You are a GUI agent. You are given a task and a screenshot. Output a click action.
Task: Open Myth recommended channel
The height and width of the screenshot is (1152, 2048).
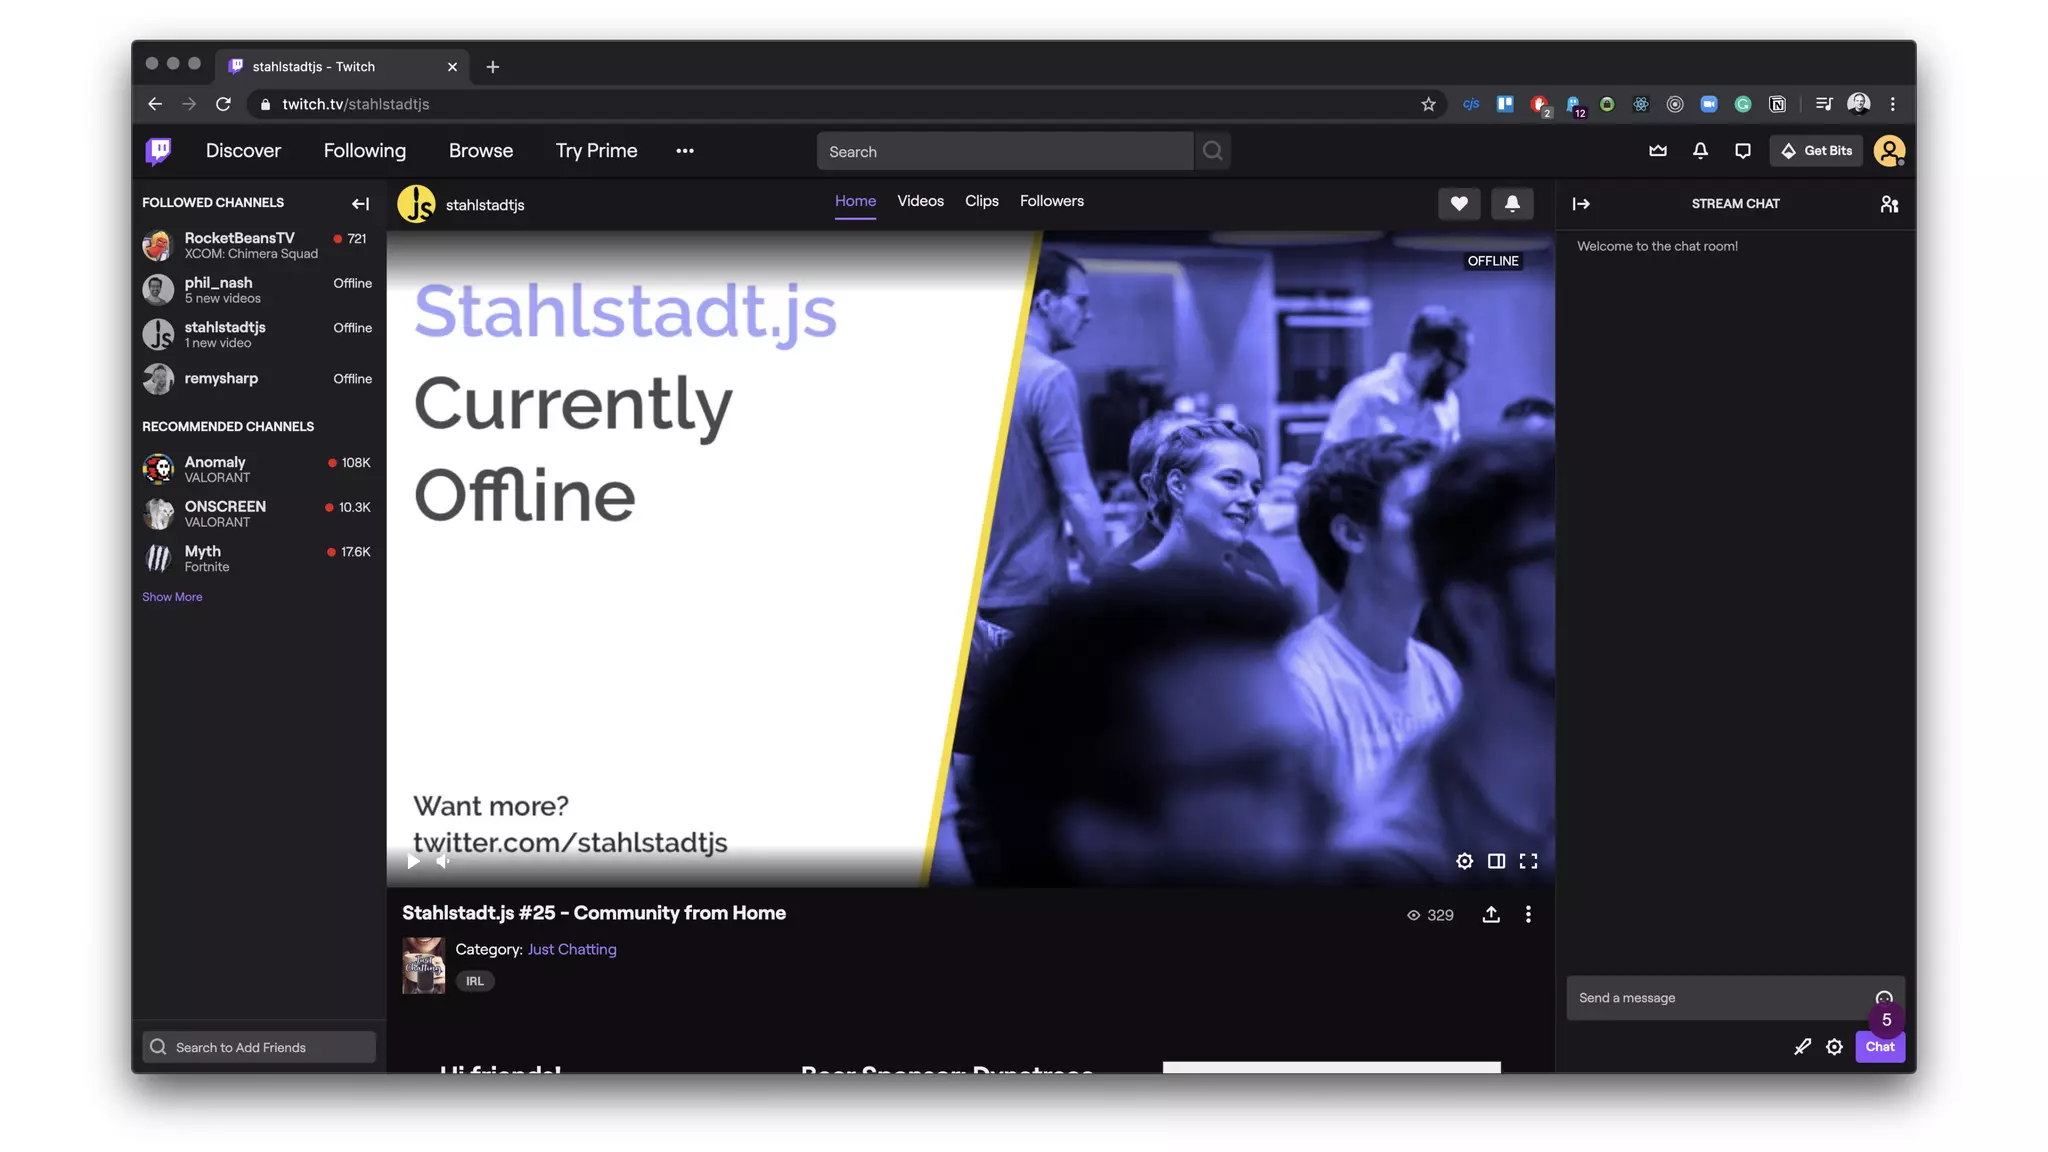(258, 558)
